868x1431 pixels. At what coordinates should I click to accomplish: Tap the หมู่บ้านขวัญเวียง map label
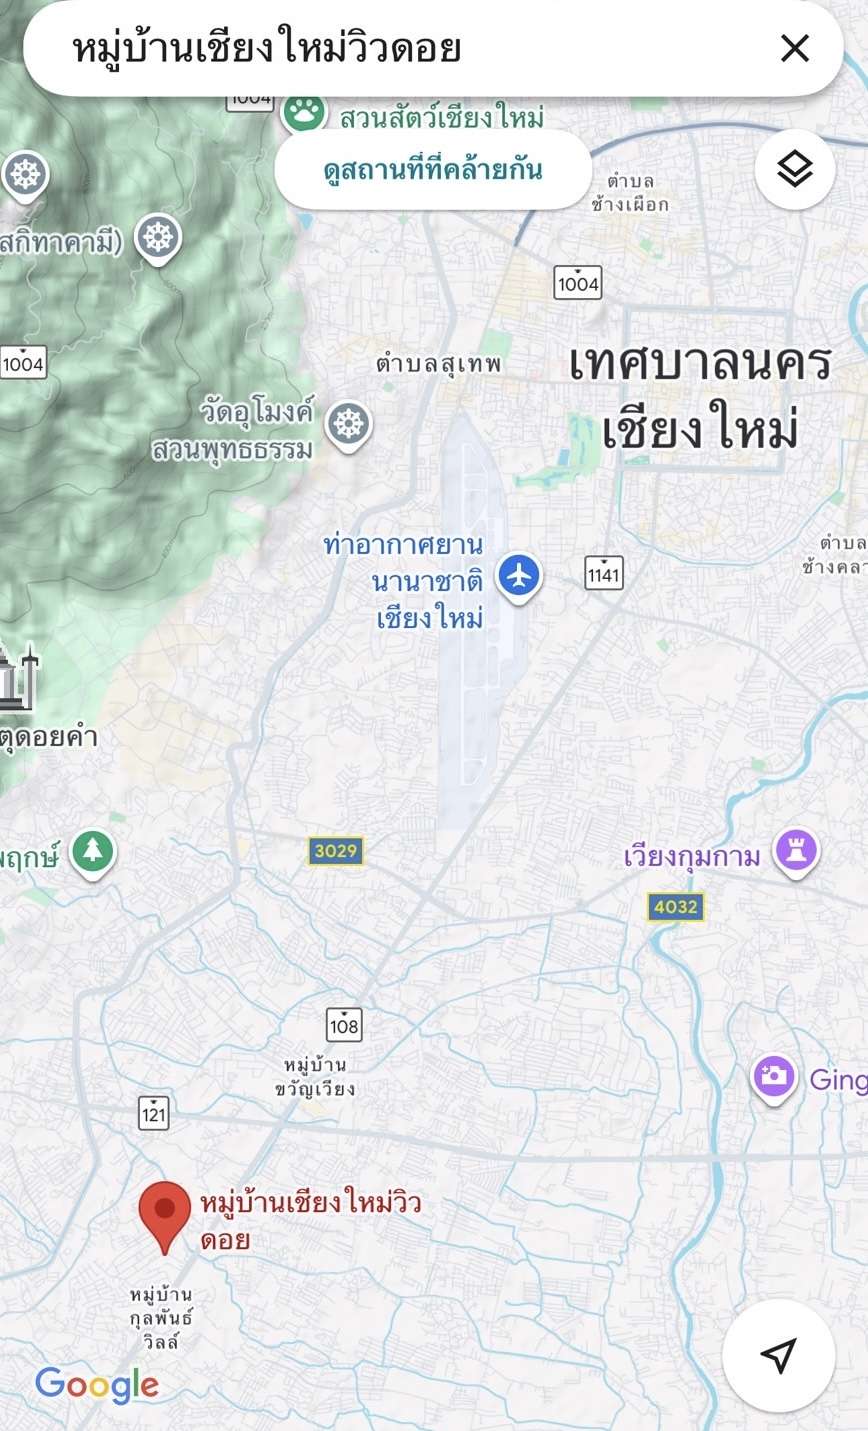pos(315,1076)
